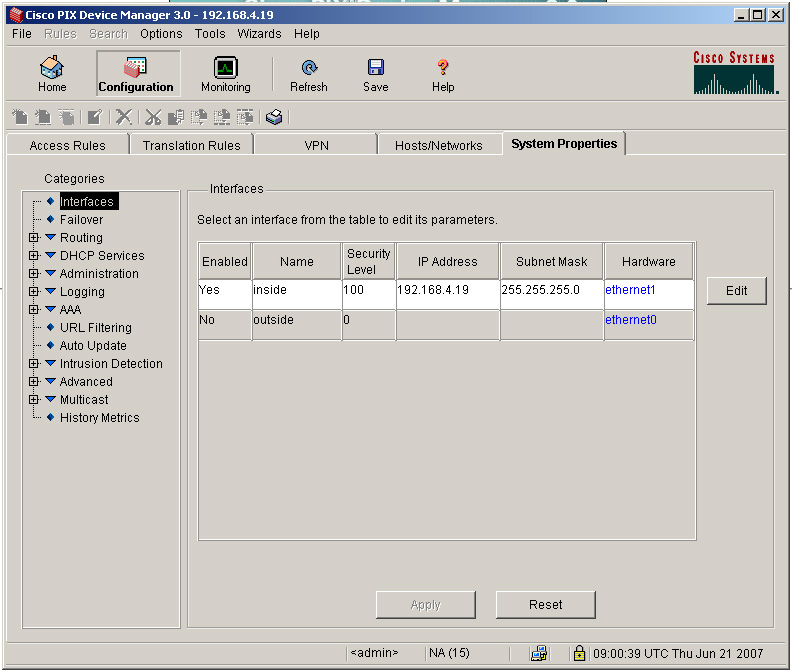Click the Reset button
The width and height of the screenshot is (792, 672).
545,605
